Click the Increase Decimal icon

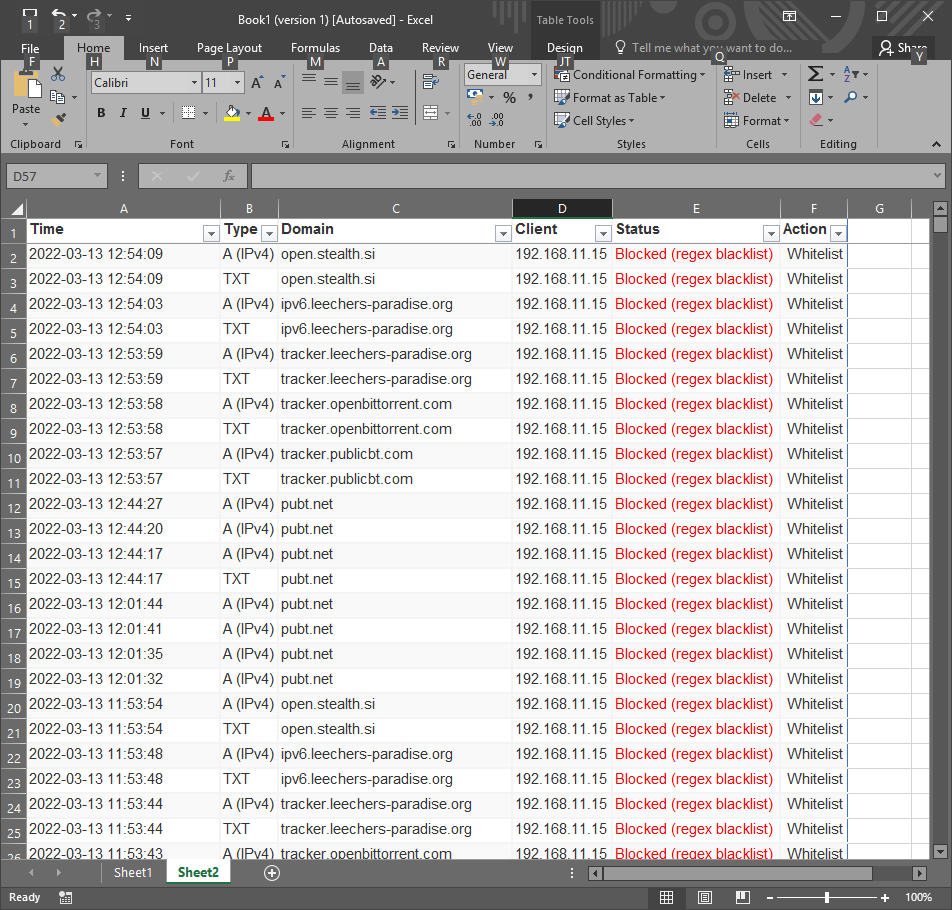475,120
